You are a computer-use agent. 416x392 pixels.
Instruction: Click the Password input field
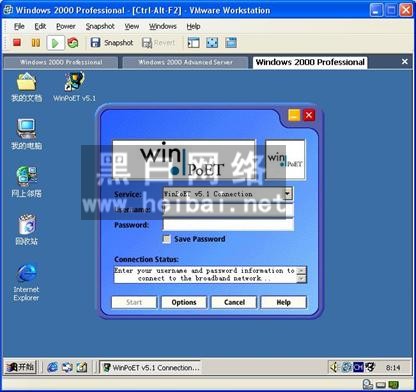coord(228,225)
